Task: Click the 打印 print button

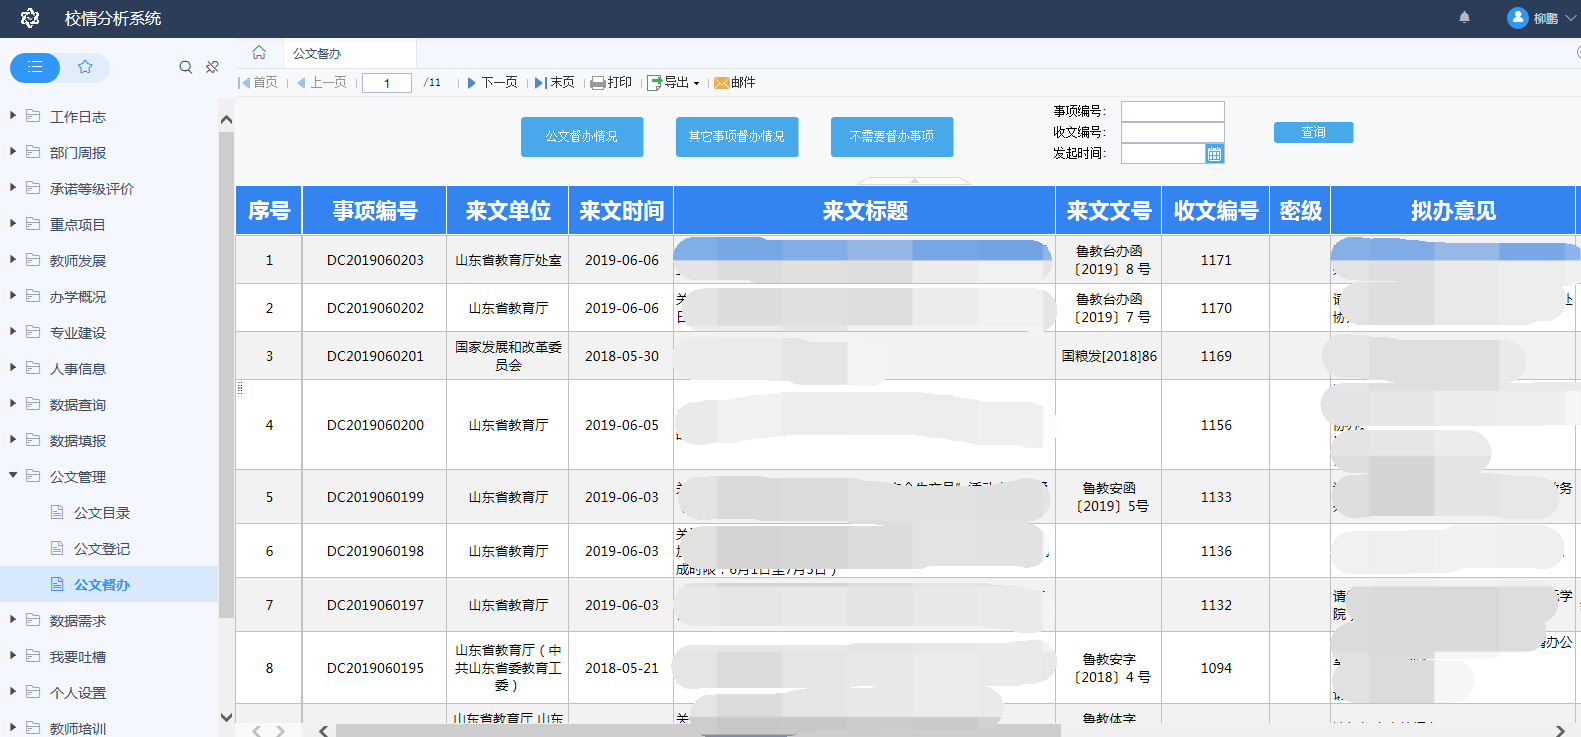Action: click(x=611, y=83)
